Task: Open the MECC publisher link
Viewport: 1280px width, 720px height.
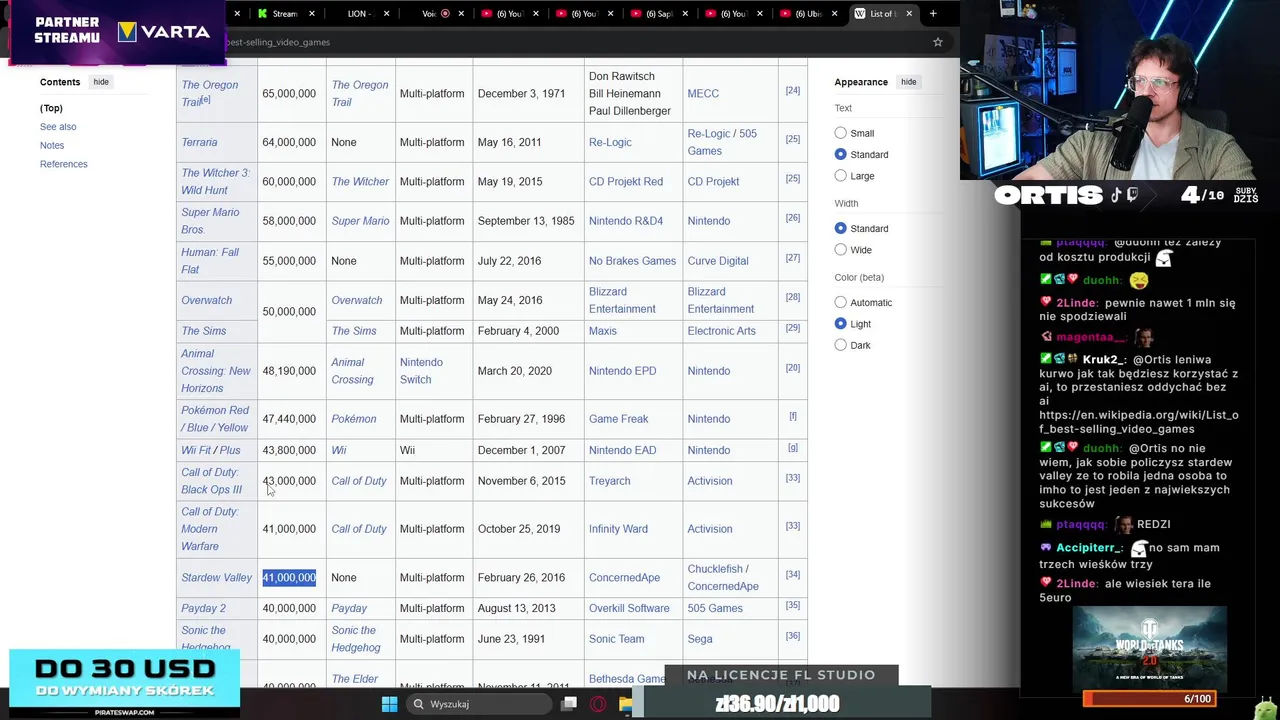Action: (703, 93)
